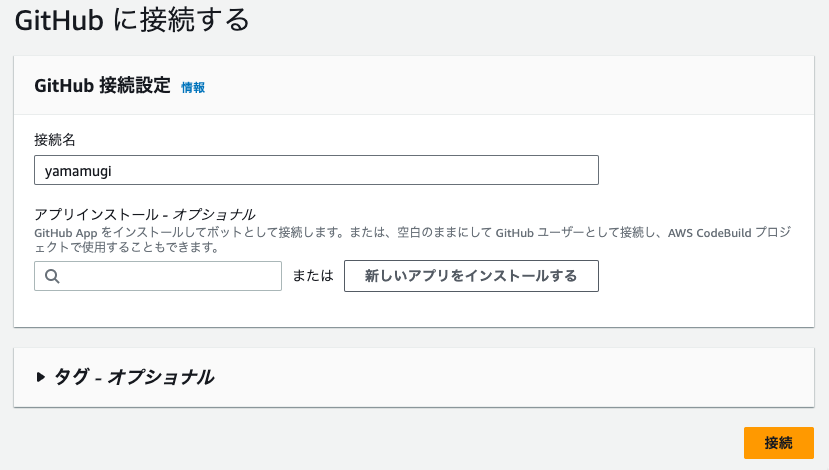The image size is (829, 470).
Task: Click the オプショナル italic text beside アプリインストール
Action: point(214,214)
